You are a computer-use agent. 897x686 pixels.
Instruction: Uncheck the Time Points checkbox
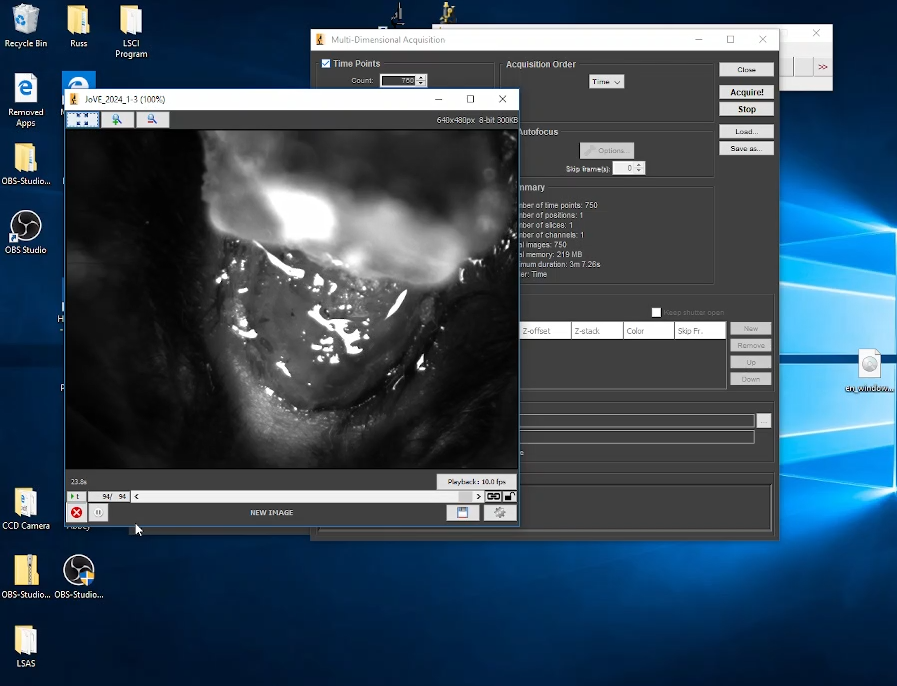(326, 64)
